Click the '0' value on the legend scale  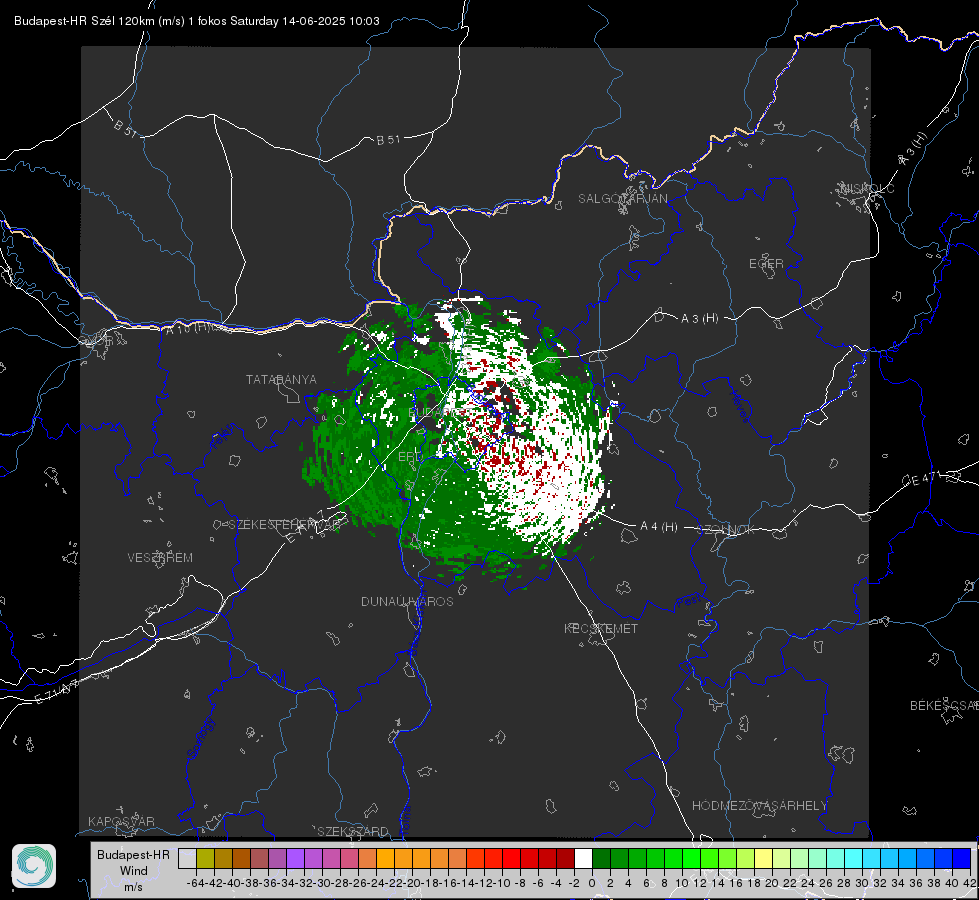pyautogui.click(x=592, y=883)
